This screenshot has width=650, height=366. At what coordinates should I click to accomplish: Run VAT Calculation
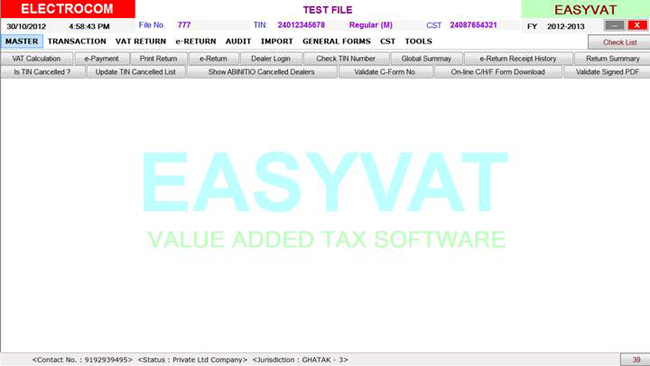point(36,58)
